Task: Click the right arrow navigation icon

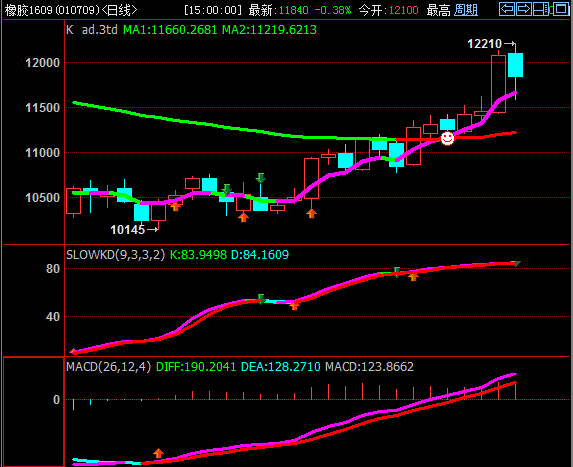Action: pos(524,9)
